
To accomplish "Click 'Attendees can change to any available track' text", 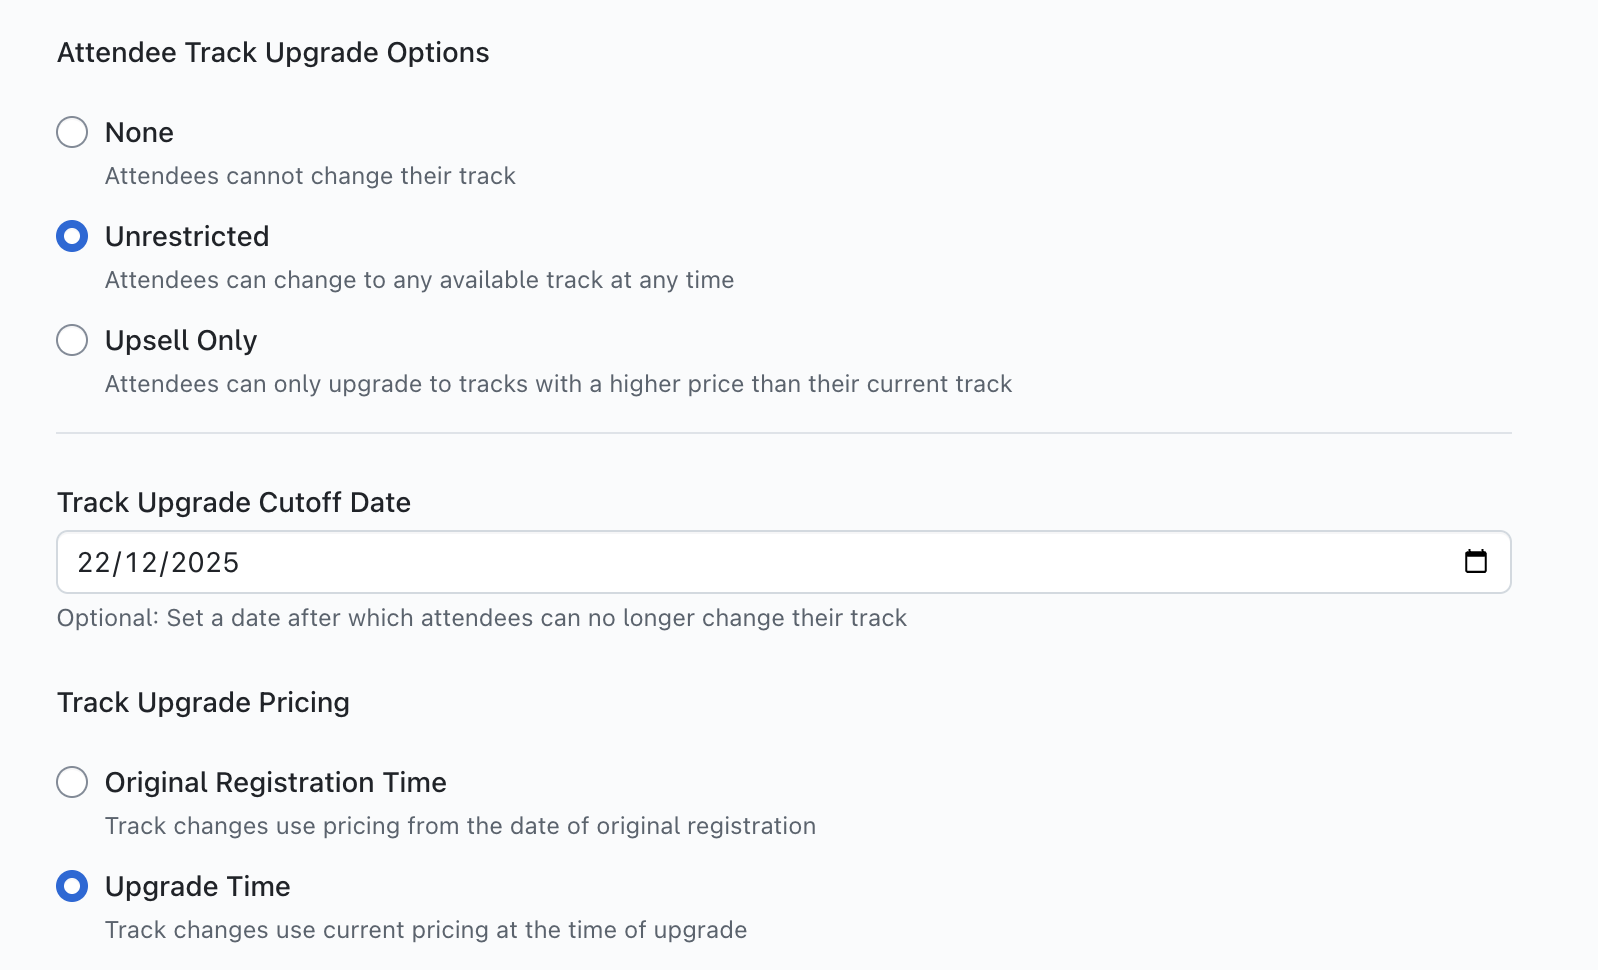I will pos(419,280).
